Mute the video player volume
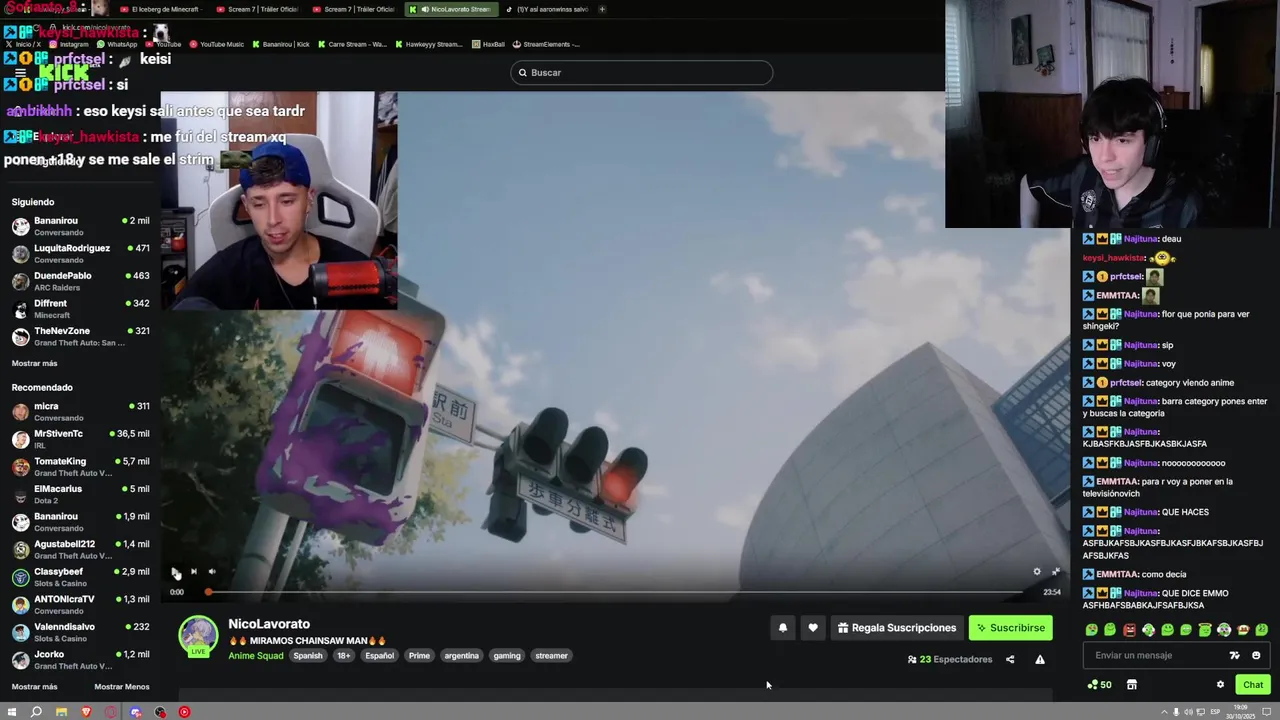 pos(212,572)
